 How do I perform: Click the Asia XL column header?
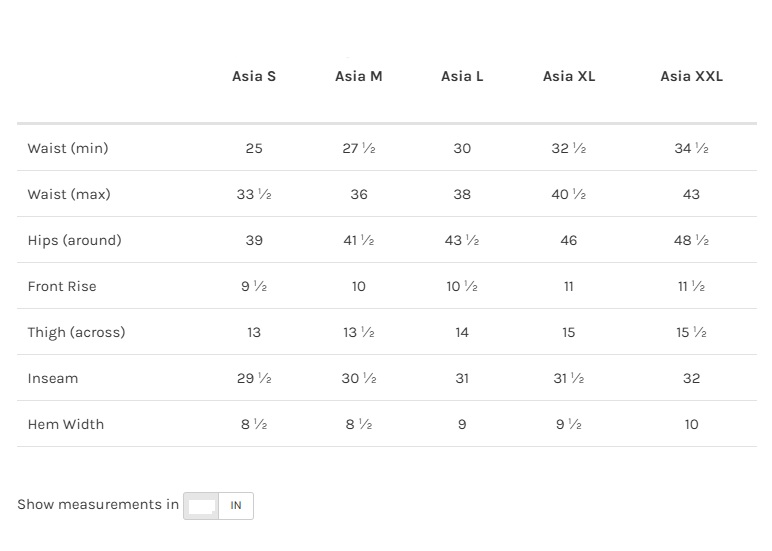(569, 76)
